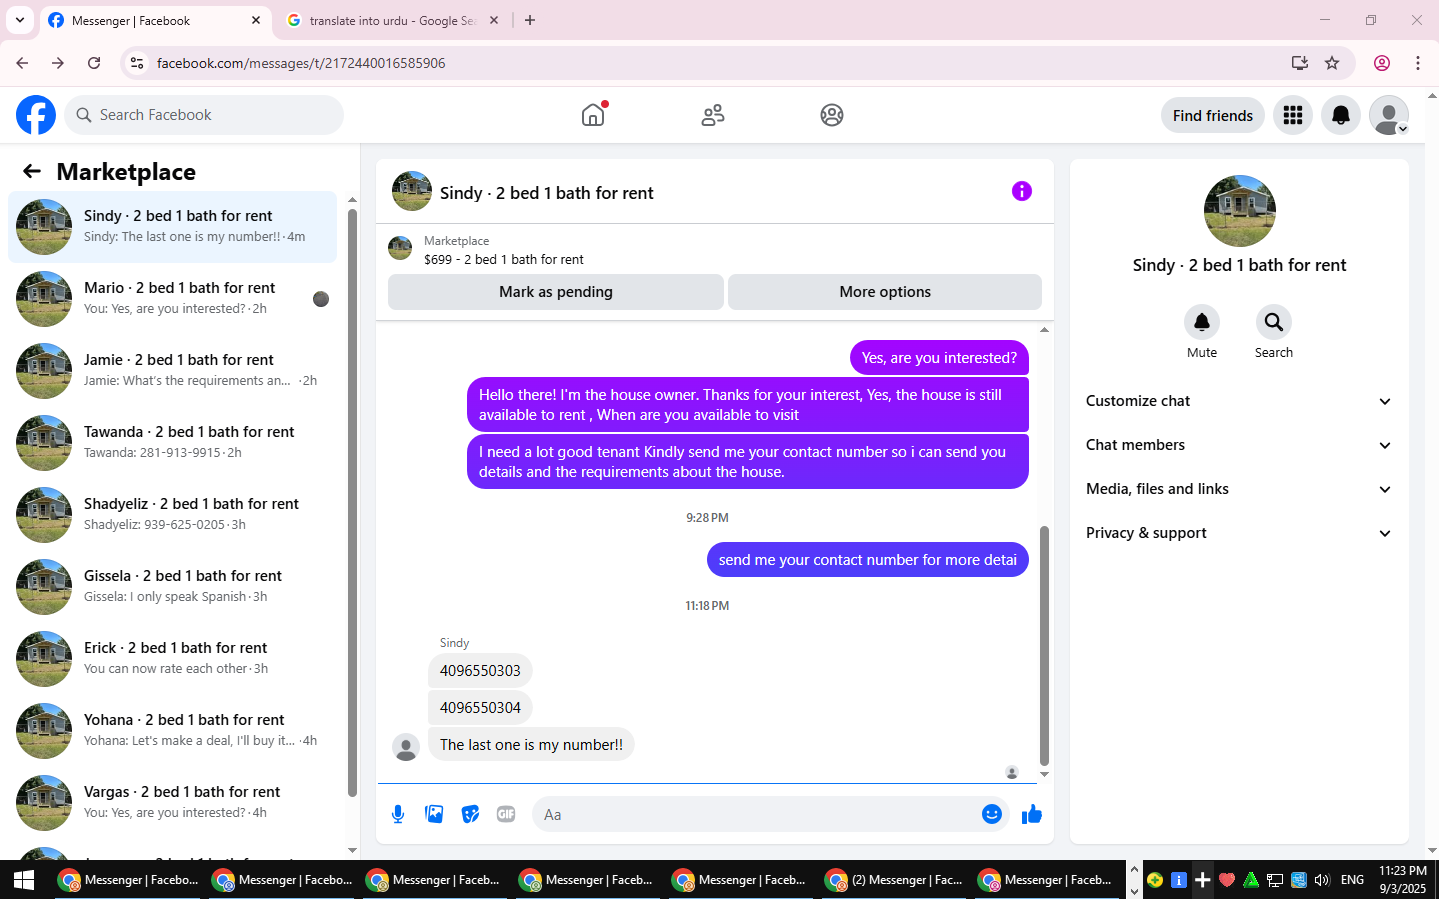The width and height of the screenshot is (1439, 899).
Task: Open the account profile avatar menu
Action: (1389, 115)
